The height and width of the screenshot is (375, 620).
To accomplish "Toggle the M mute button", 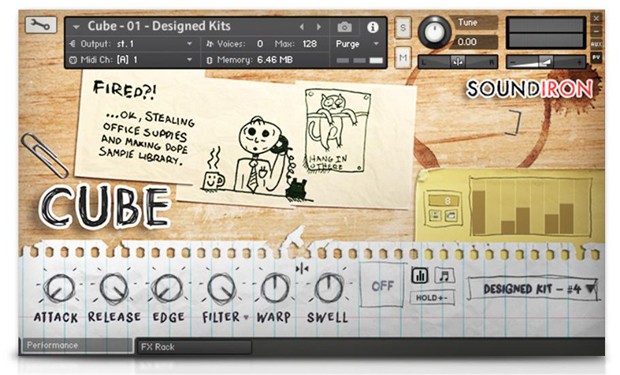I will pos(403,58).
